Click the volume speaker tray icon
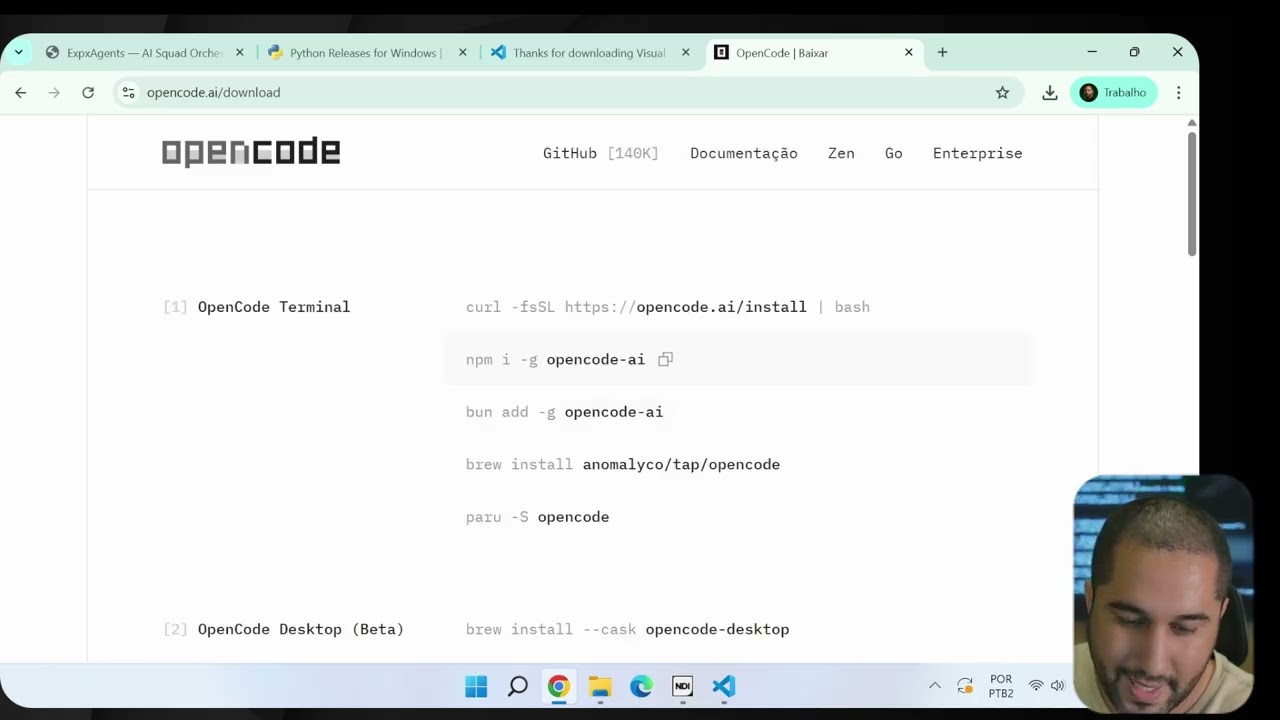 (1057, 686)
